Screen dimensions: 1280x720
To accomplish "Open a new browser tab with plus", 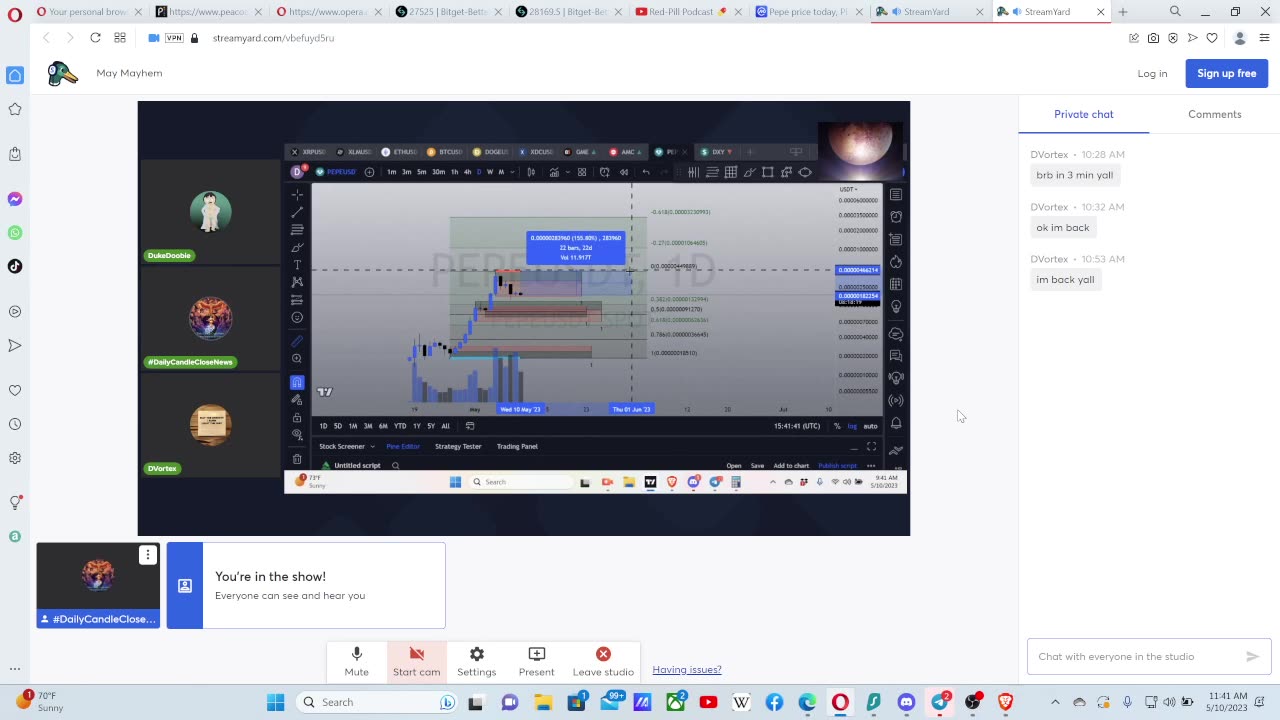I will click(x=1123, y=12).
